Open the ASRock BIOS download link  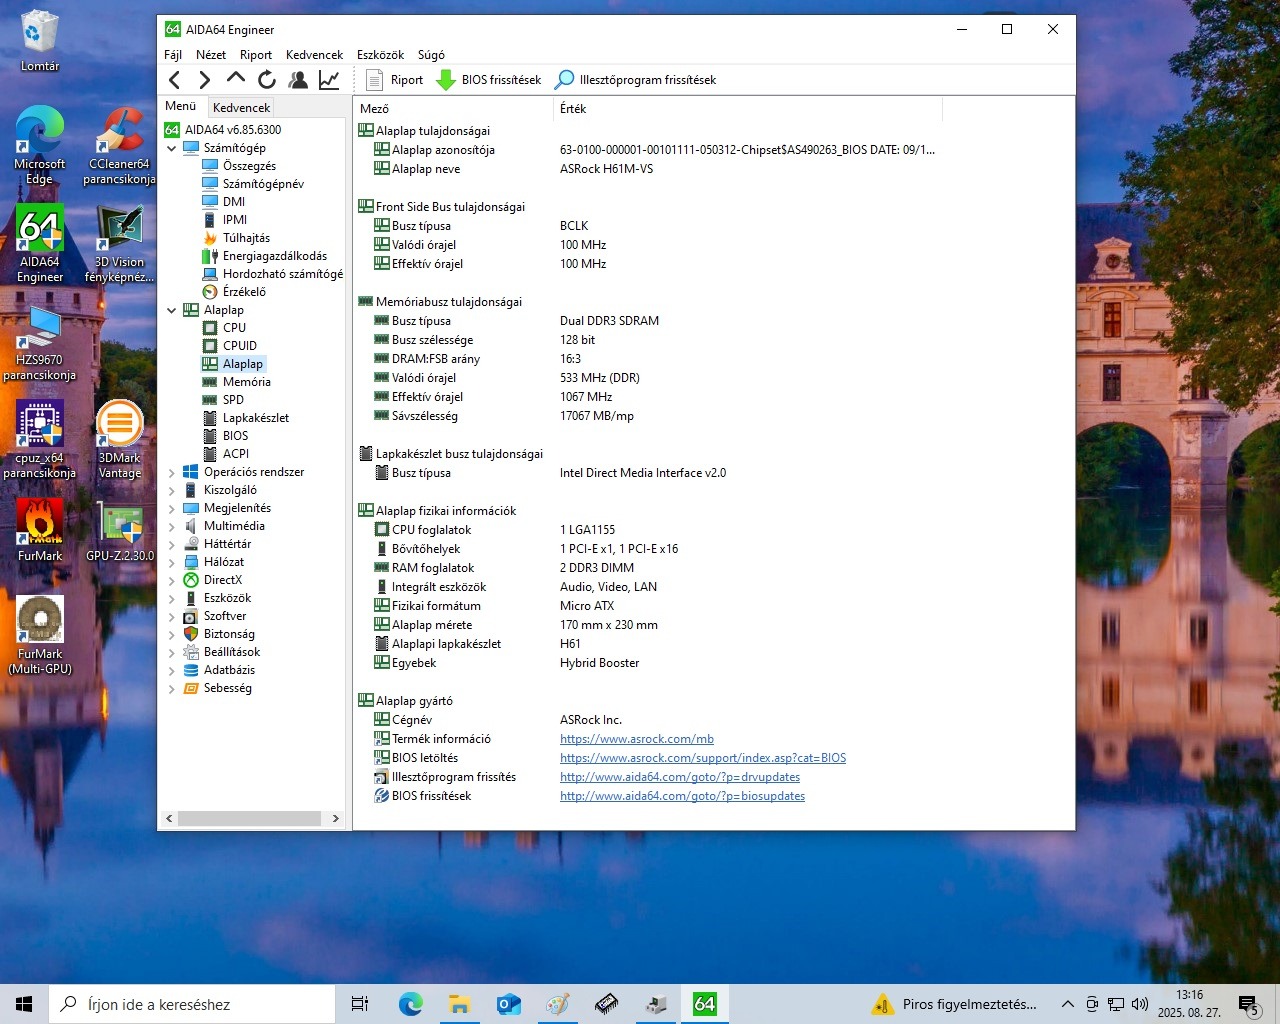703,758
